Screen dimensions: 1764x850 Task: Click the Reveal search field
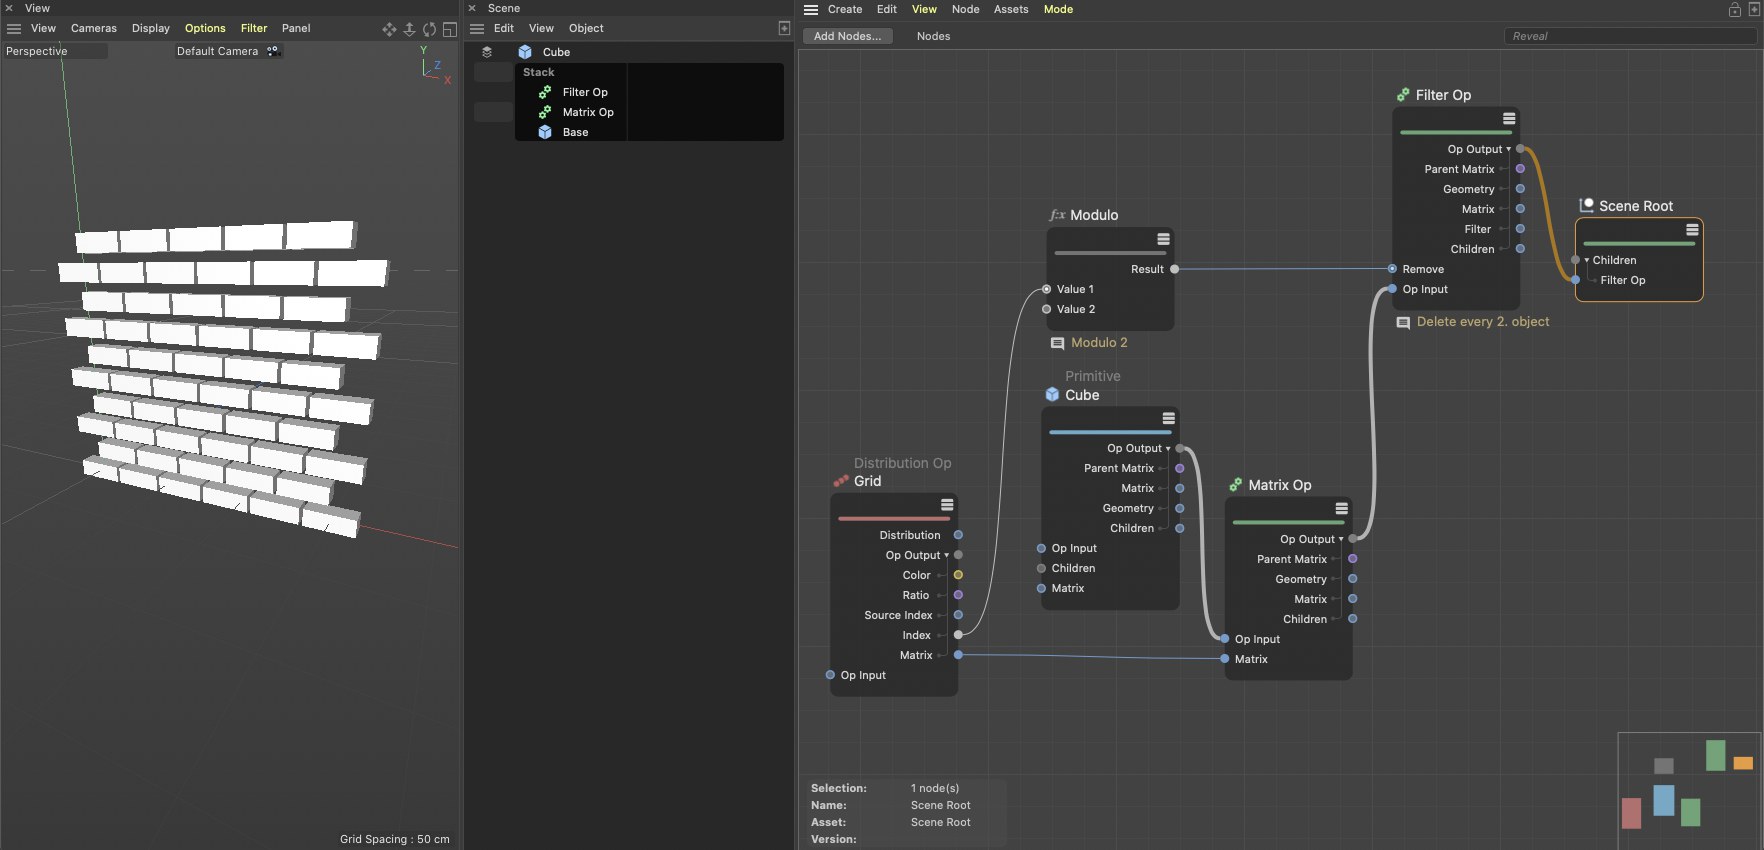coord(1630,36)
